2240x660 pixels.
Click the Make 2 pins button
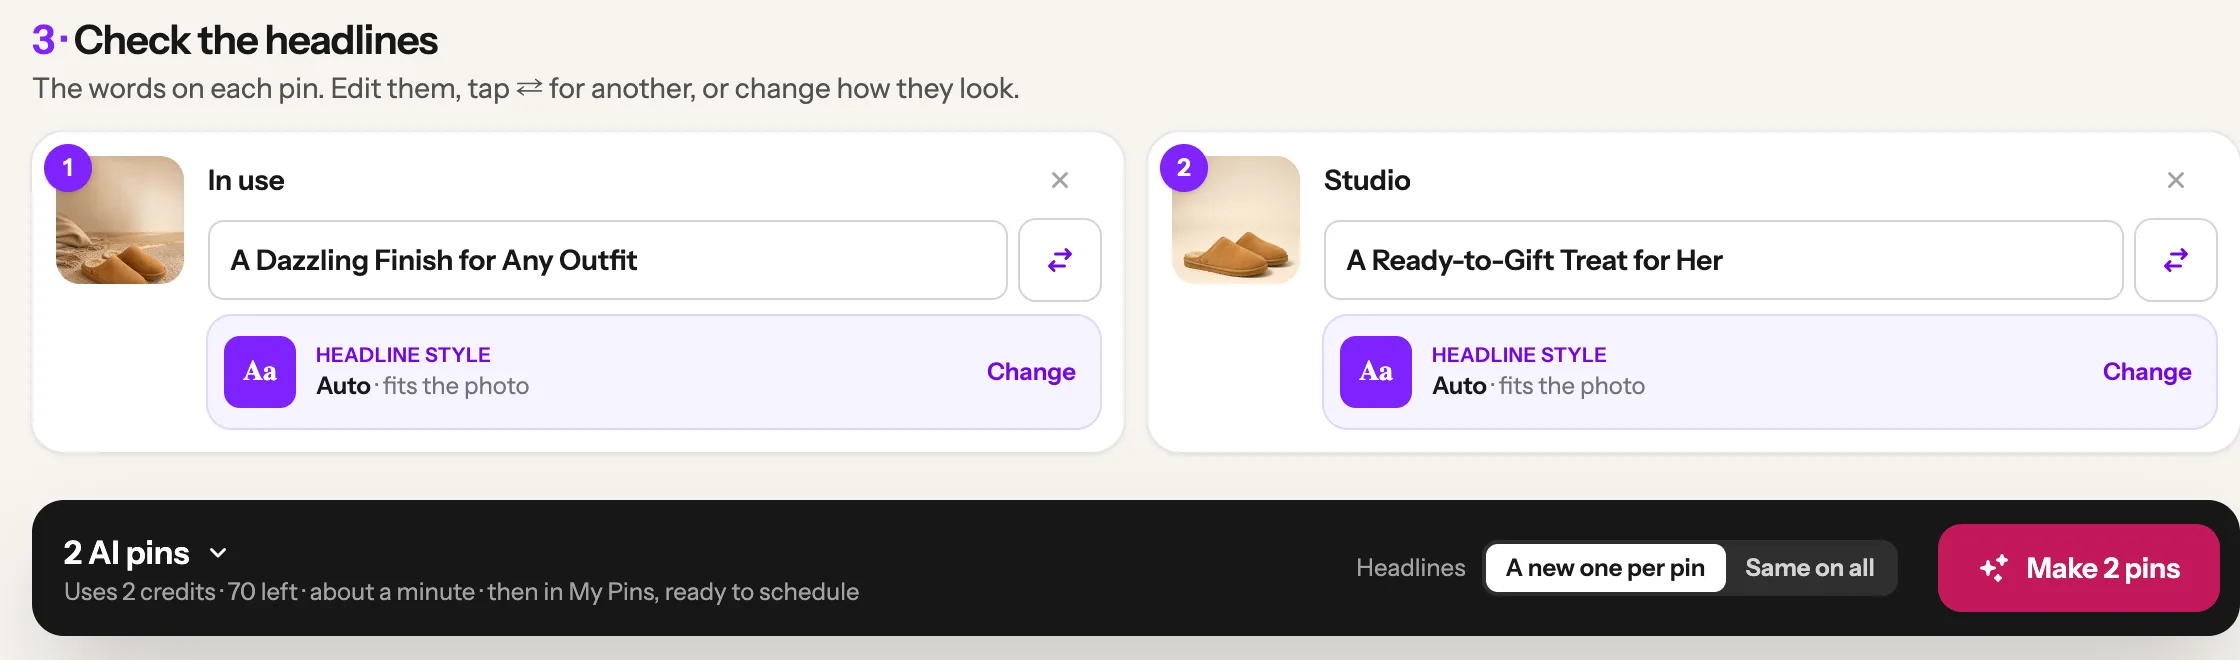tap(2079, 568)
